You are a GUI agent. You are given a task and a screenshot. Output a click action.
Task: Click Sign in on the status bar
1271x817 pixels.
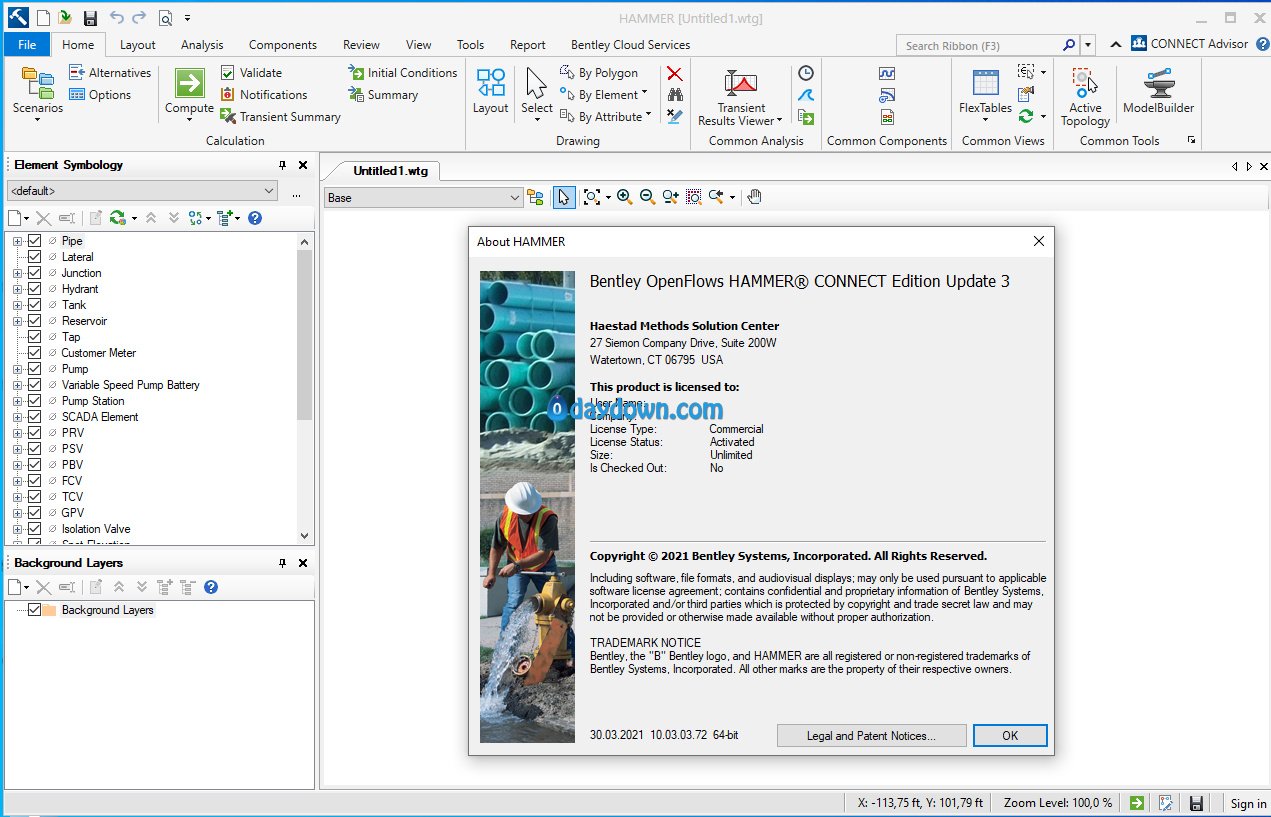(1248, 803)
